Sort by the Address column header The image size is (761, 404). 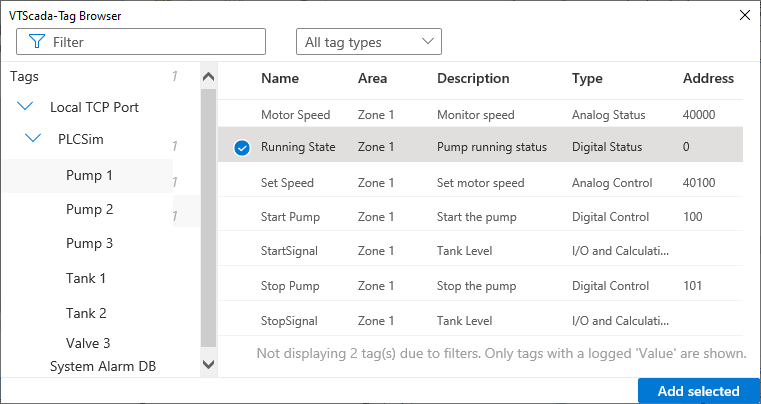pyautogui.click(x=708, y=79)
